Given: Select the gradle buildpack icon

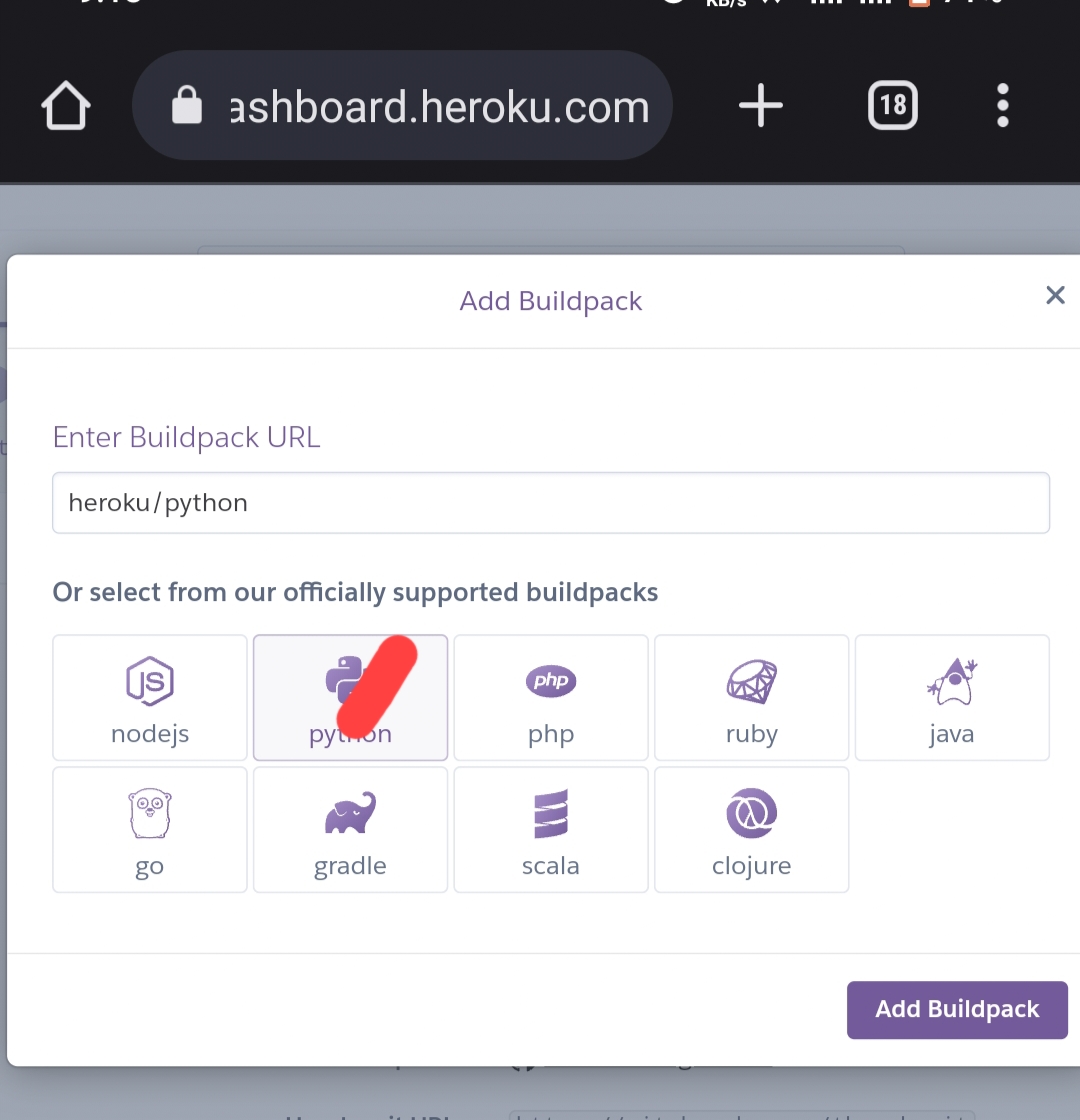Looking at the screenshot, I should pos(350,829).
